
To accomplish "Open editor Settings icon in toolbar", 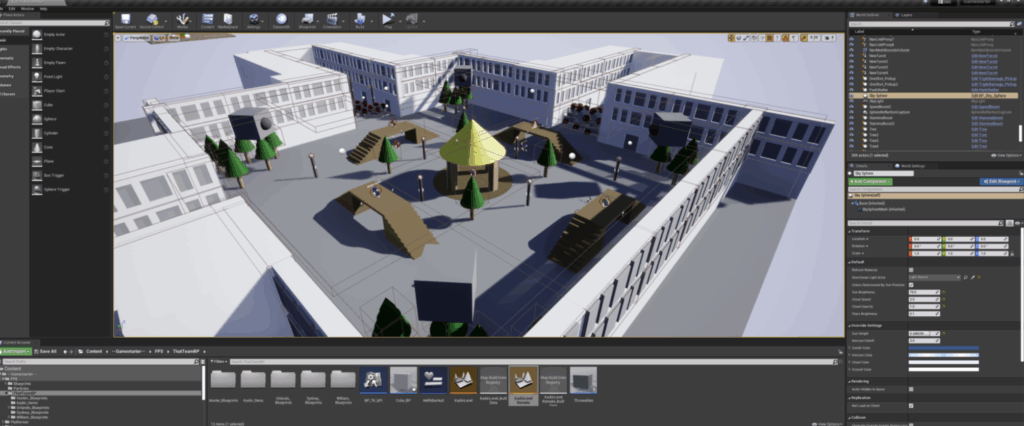I will [254, 20].
